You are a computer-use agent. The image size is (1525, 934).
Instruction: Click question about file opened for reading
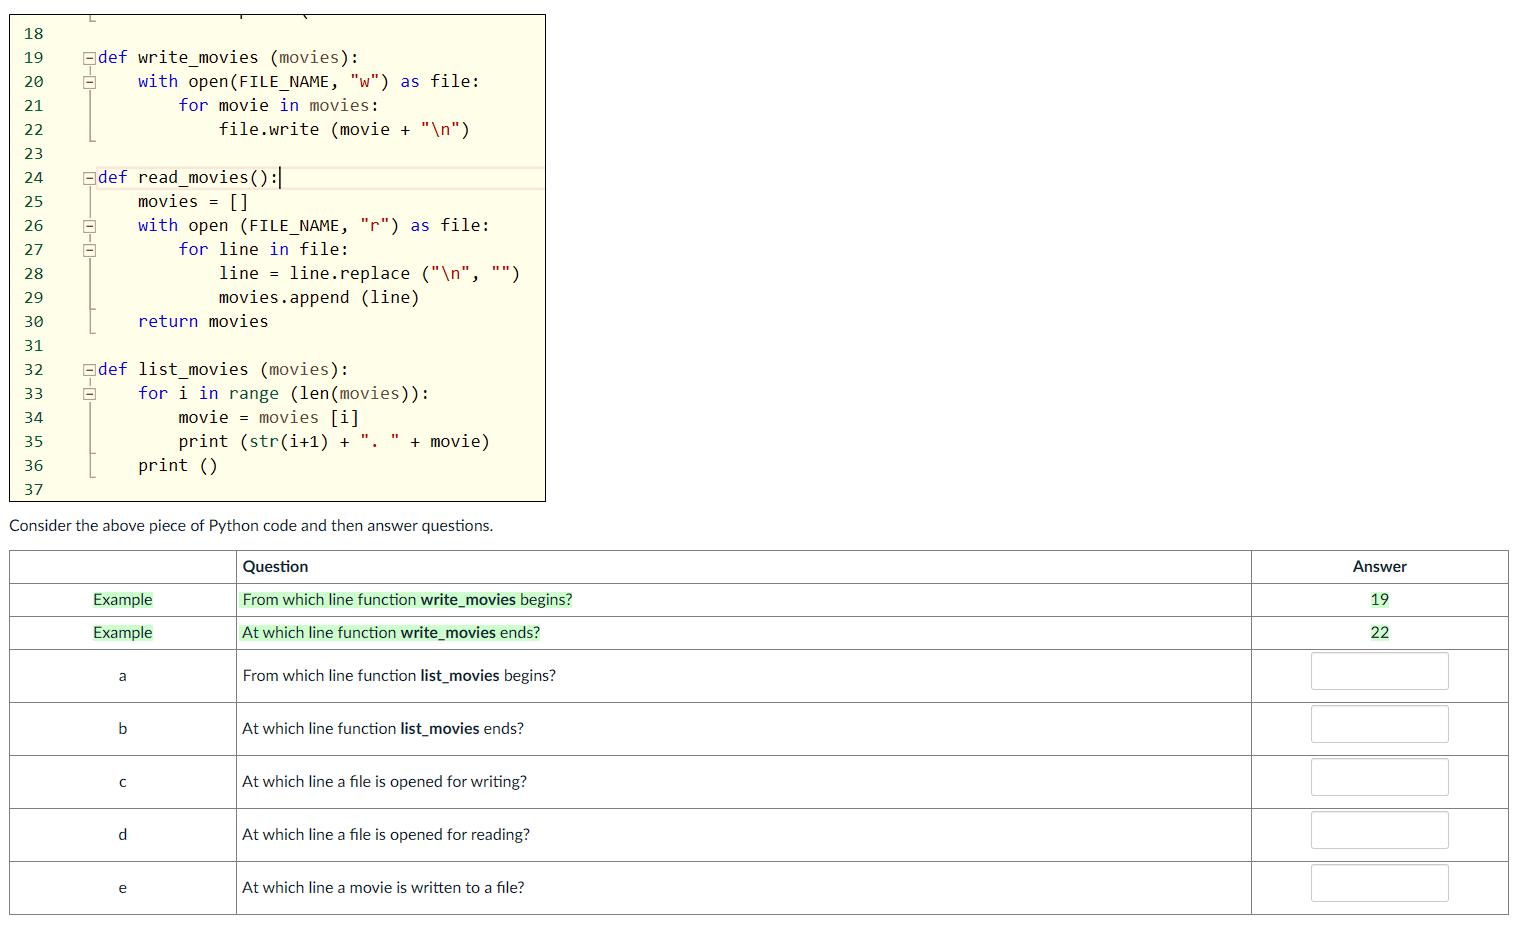386,835
